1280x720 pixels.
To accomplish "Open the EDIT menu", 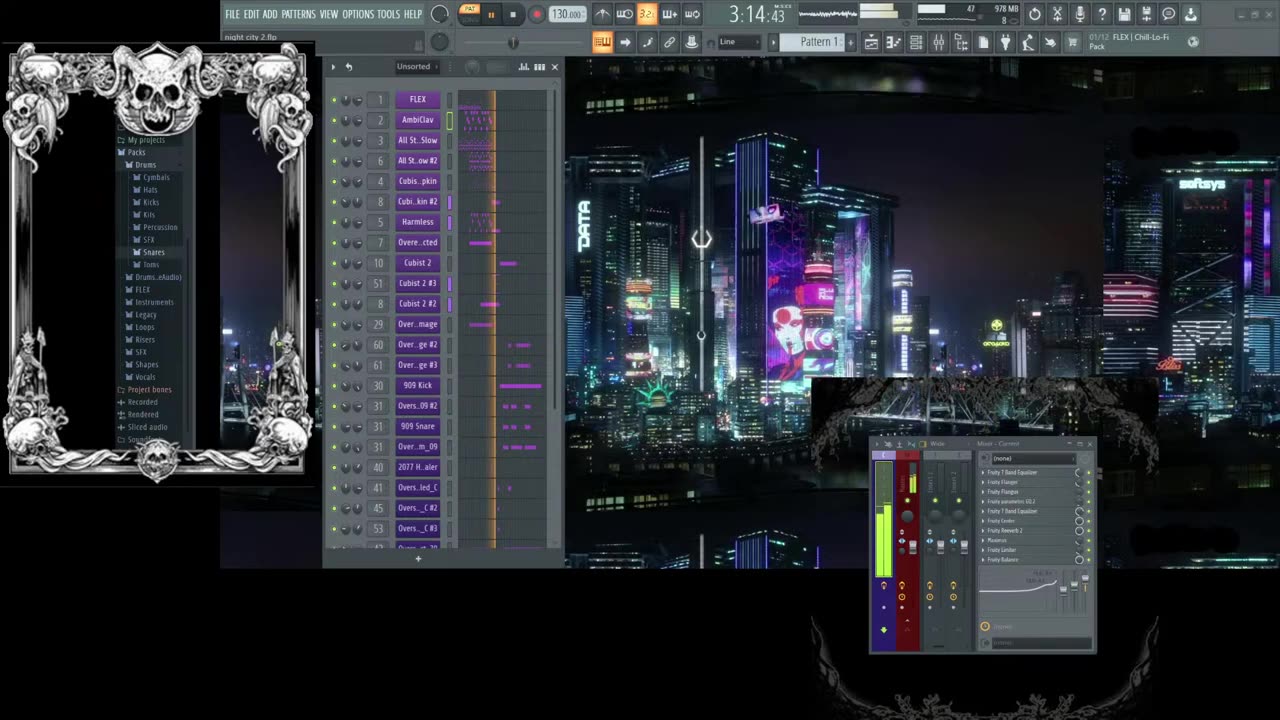I will pos(251,14).
